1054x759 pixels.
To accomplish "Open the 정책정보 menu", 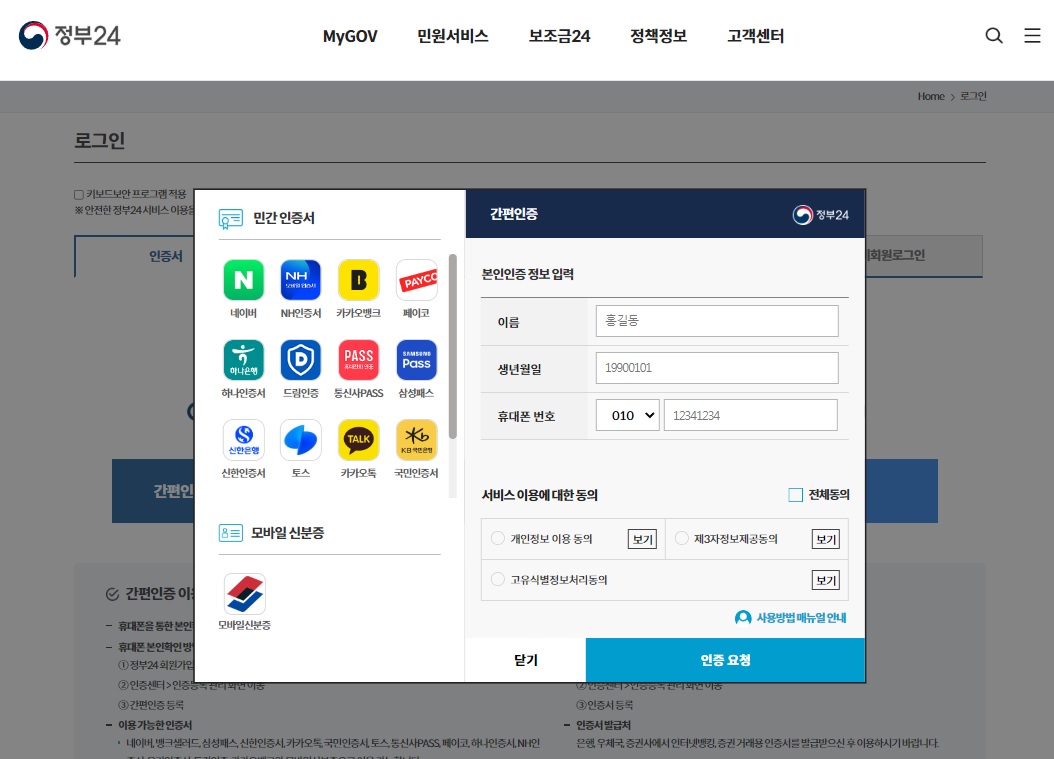I will 658,36.
